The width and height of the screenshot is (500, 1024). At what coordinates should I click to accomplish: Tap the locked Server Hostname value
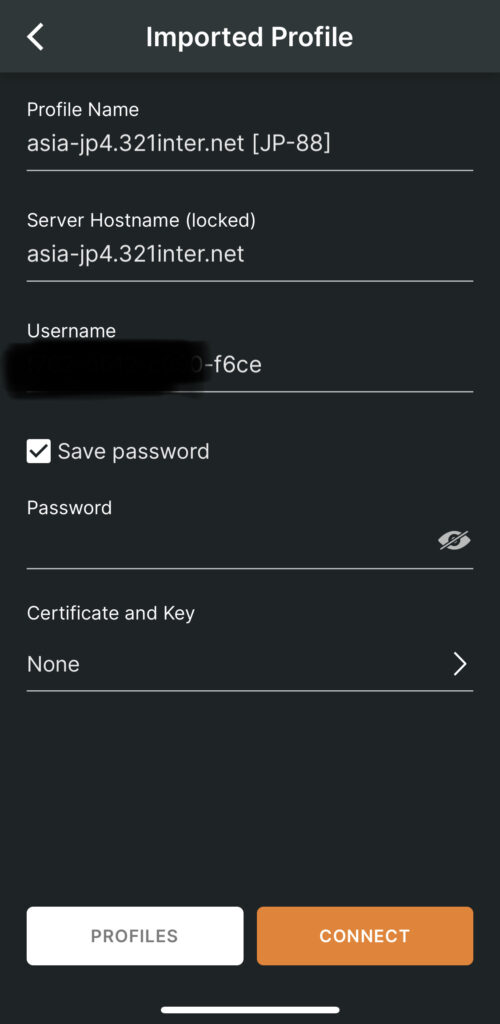coord(136,254)
